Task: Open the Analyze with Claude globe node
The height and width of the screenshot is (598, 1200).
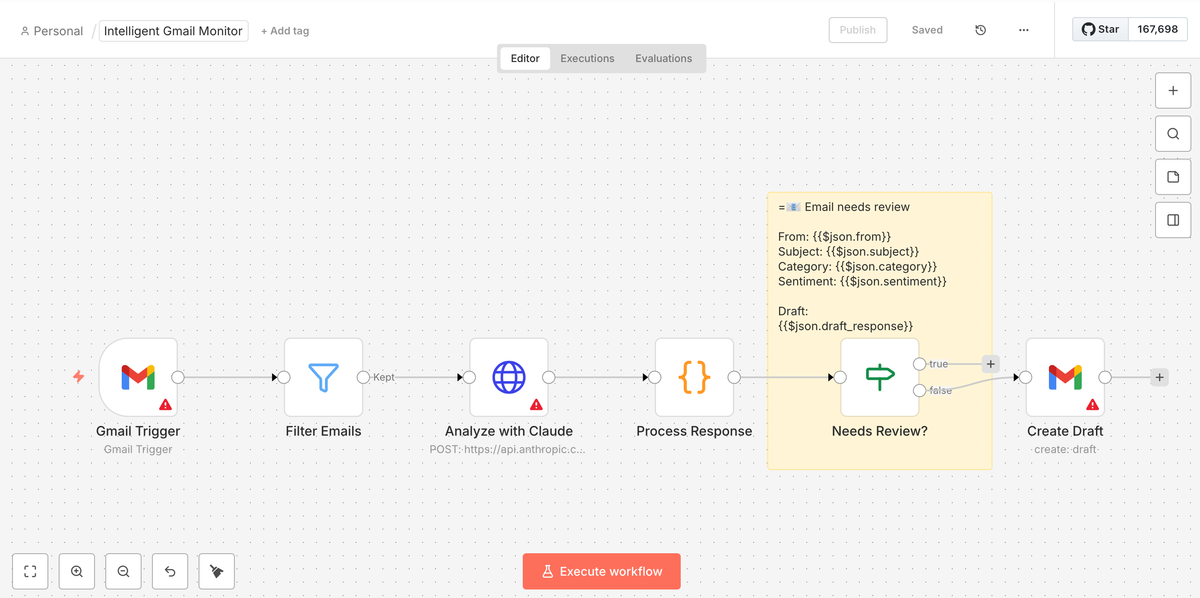Action: [x=509, y=377]
